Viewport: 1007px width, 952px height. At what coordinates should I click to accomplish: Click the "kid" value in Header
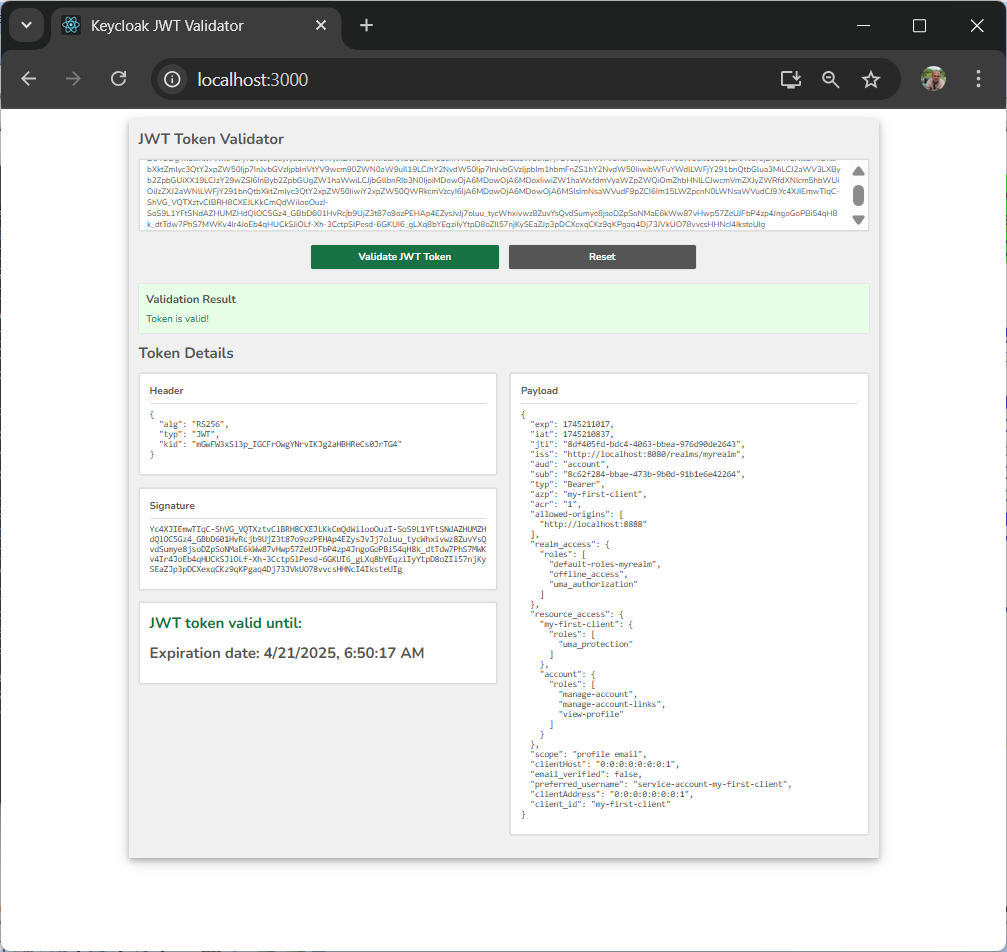pos(297,445)
